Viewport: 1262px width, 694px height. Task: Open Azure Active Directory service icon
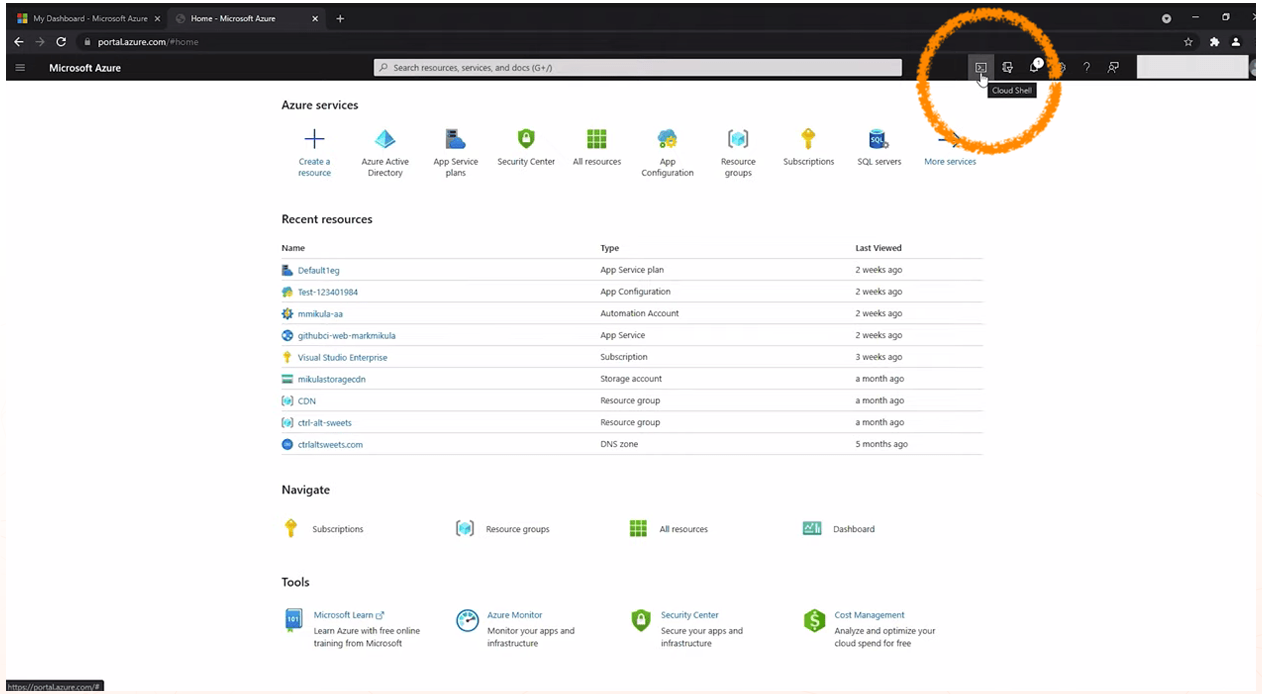click(x=385, y=138)
